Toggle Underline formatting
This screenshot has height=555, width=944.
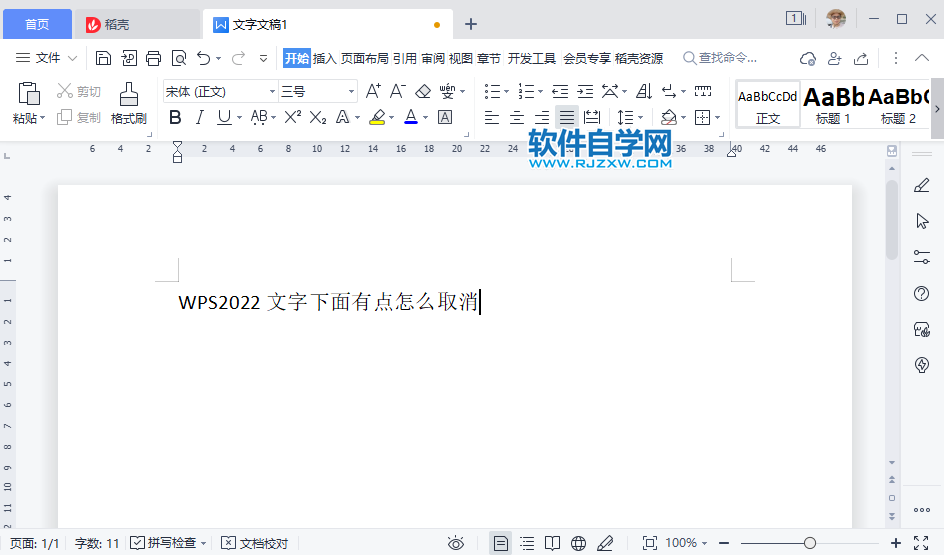point(224,117)
